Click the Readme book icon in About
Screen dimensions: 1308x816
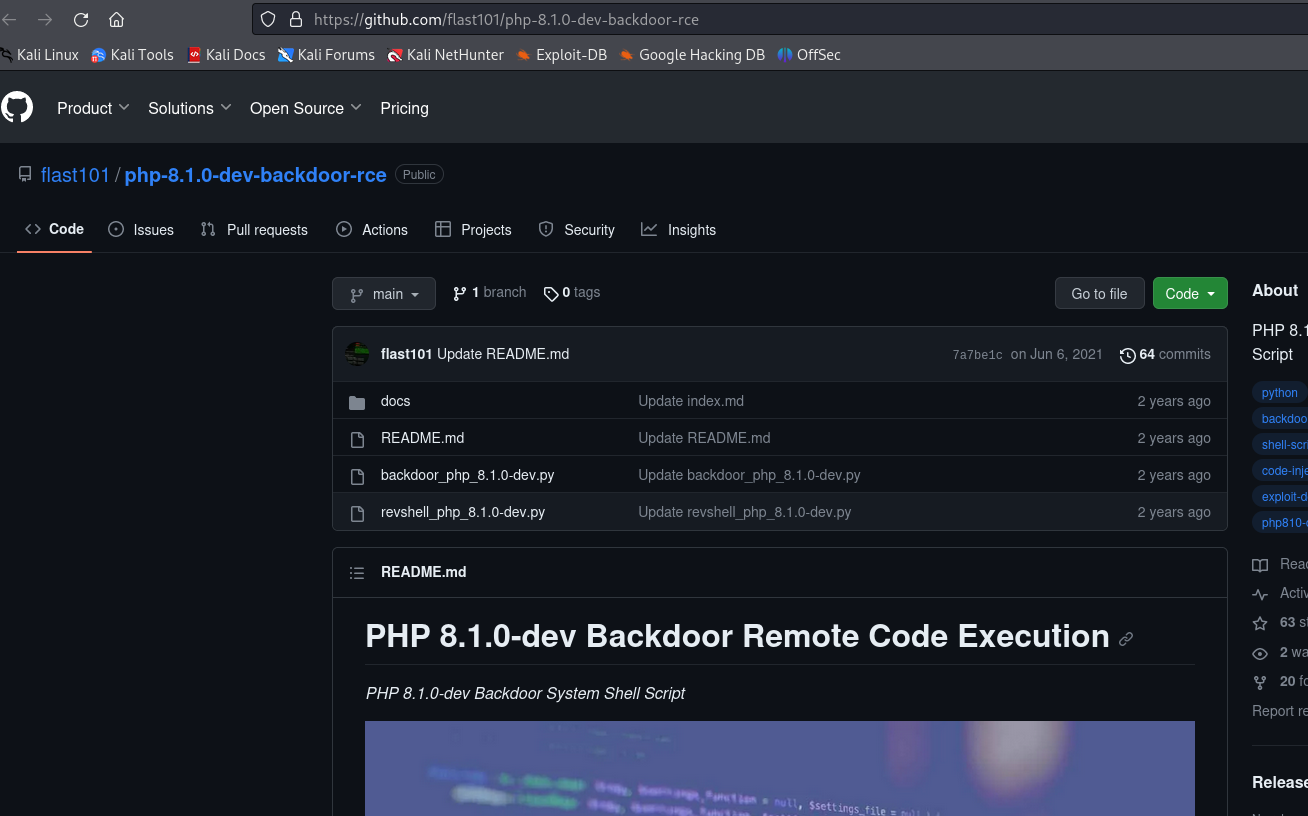pyautogui.click(x=1260, y=565)
